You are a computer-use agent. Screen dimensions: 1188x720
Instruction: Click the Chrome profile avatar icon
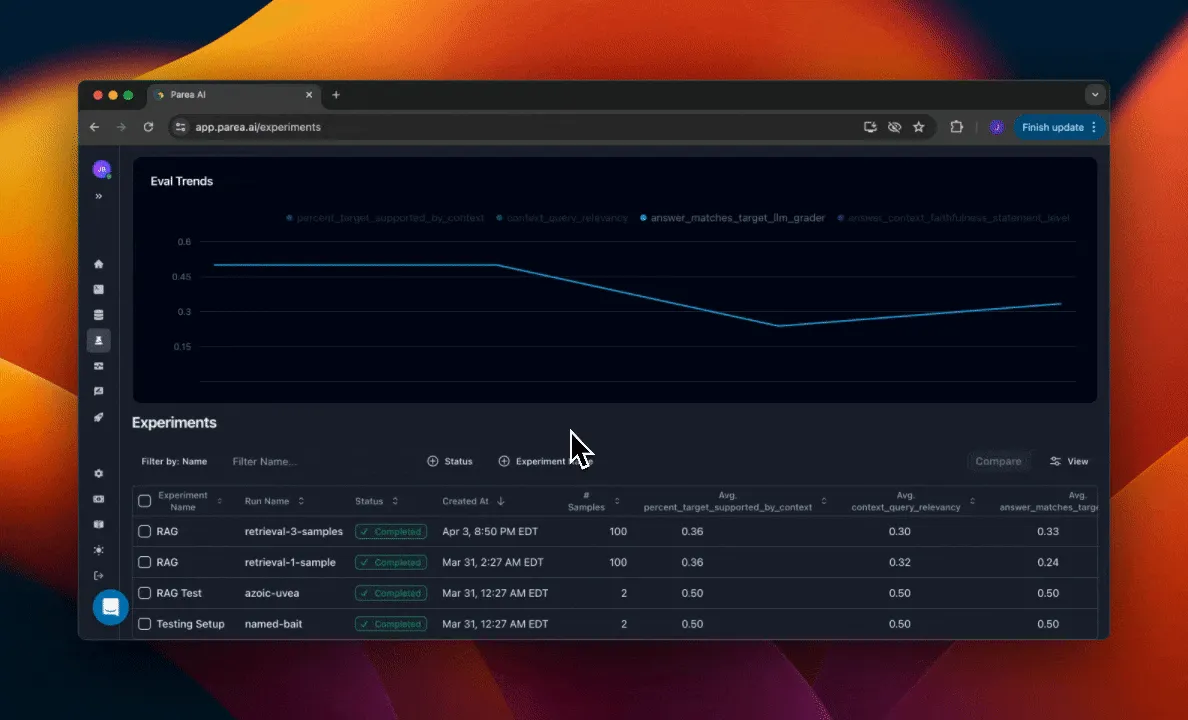coord(996,127)
